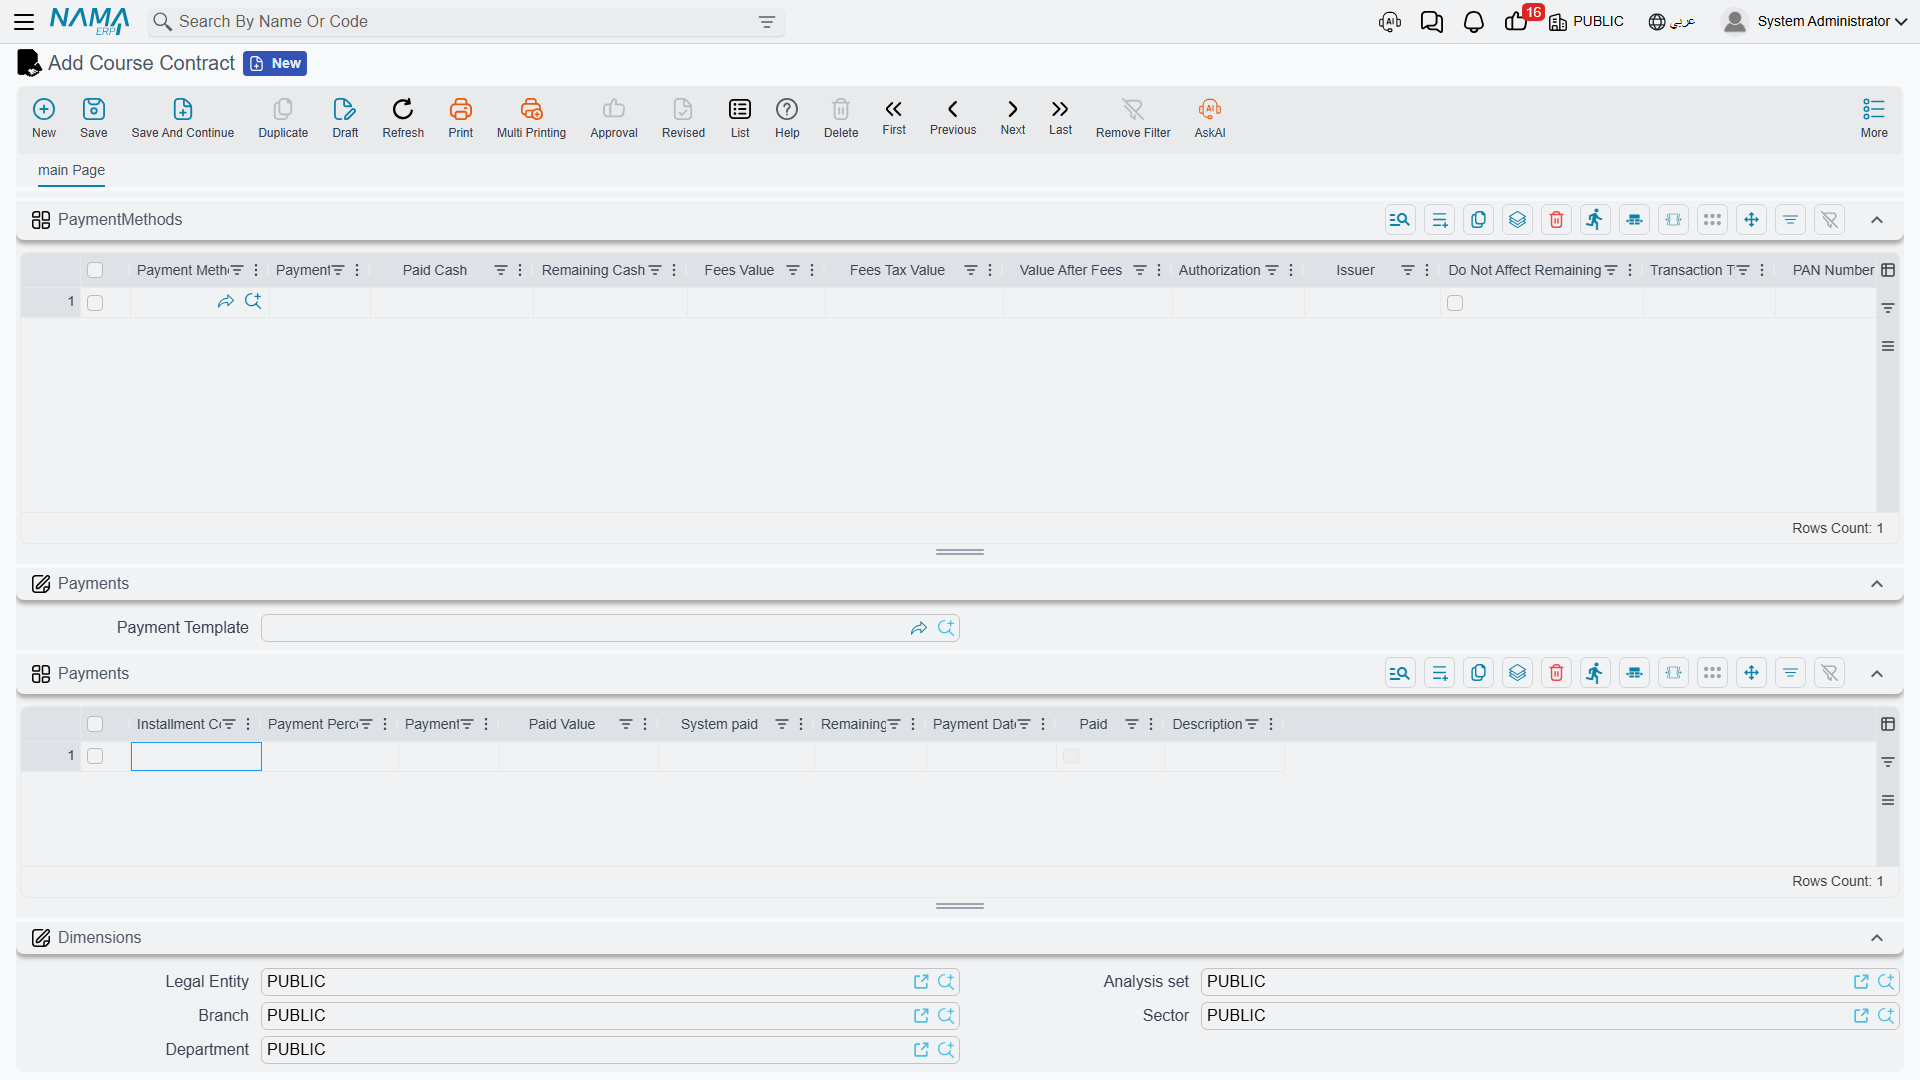
Task: Open Paid Cash column menu
Action: click(520, 270)
